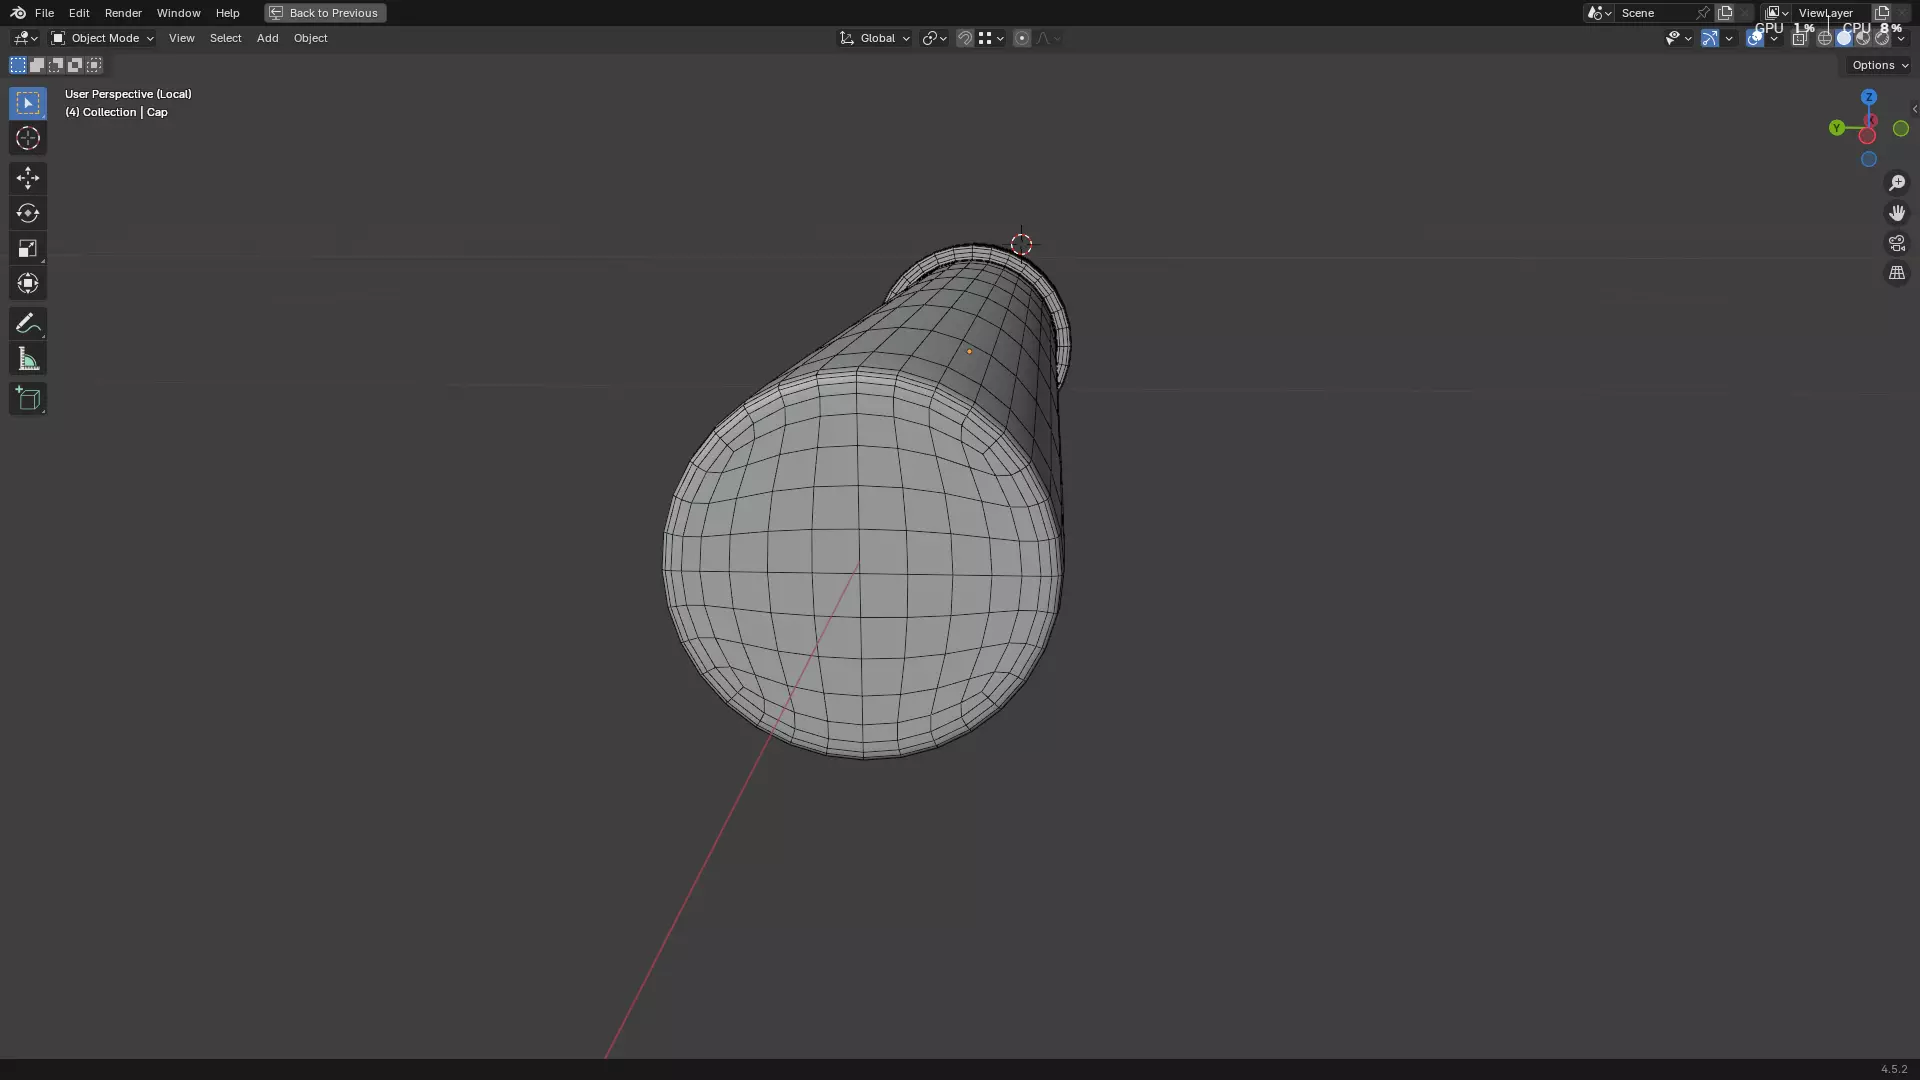The image size is (1920, 1080).
Task: Toggle X-ray view
Action: click(1799, 38)
